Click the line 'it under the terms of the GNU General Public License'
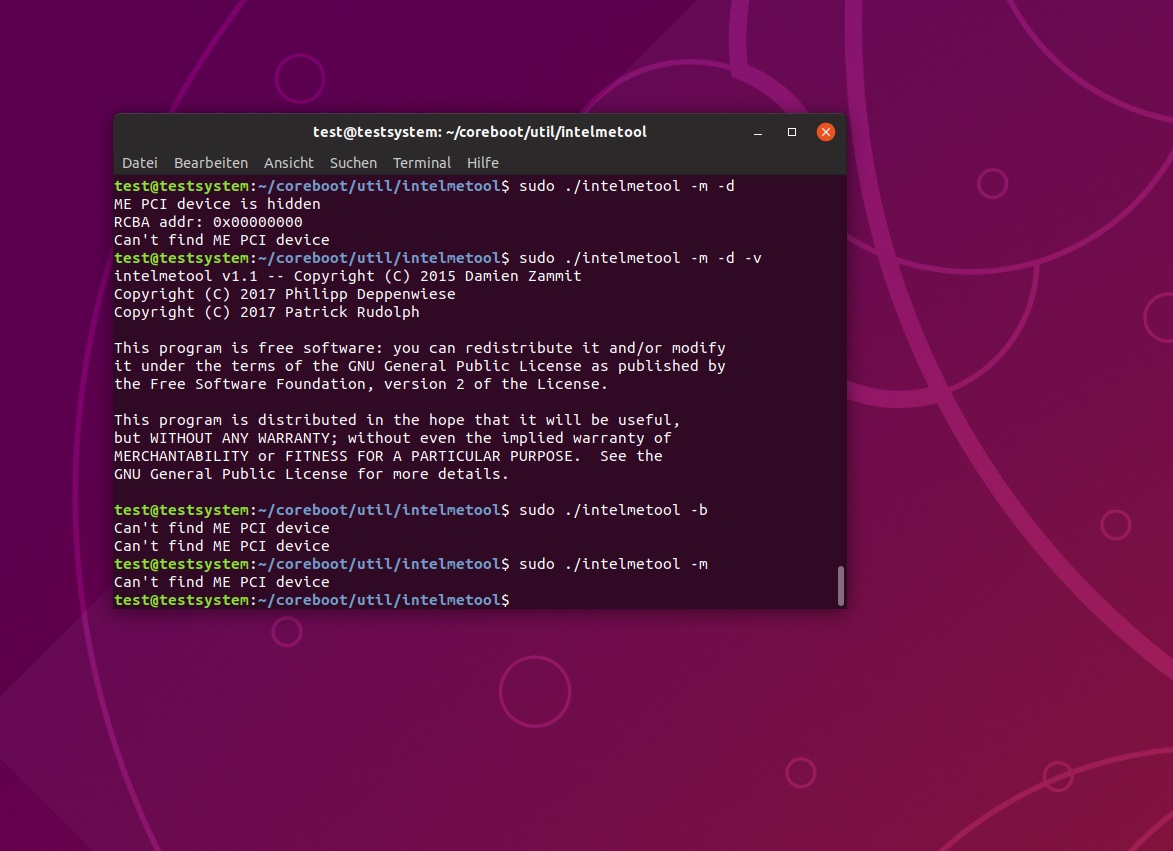Screen dimensions: 1173x851 tap(420, 366)
